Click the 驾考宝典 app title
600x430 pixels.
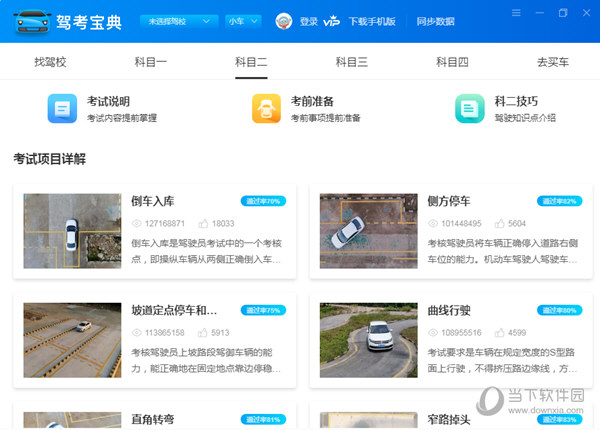coord(89,22)
